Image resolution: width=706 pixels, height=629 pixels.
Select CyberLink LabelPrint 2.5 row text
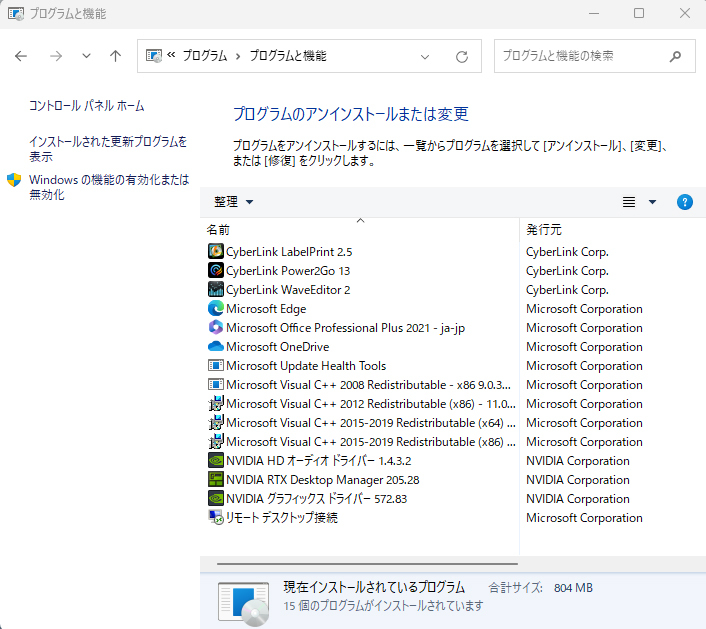[x=289, y=252]
